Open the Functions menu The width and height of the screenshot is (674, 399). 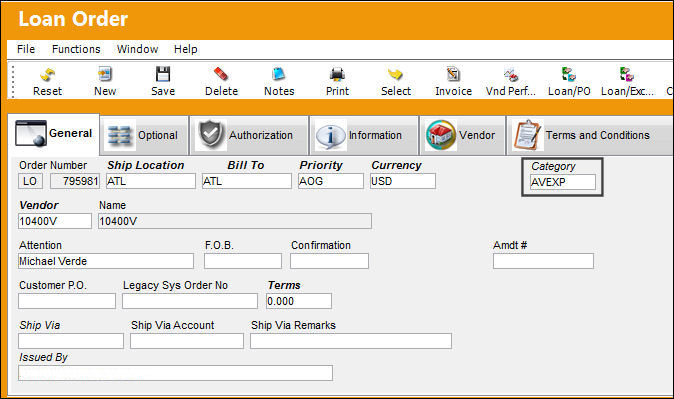tap(76, 49)
